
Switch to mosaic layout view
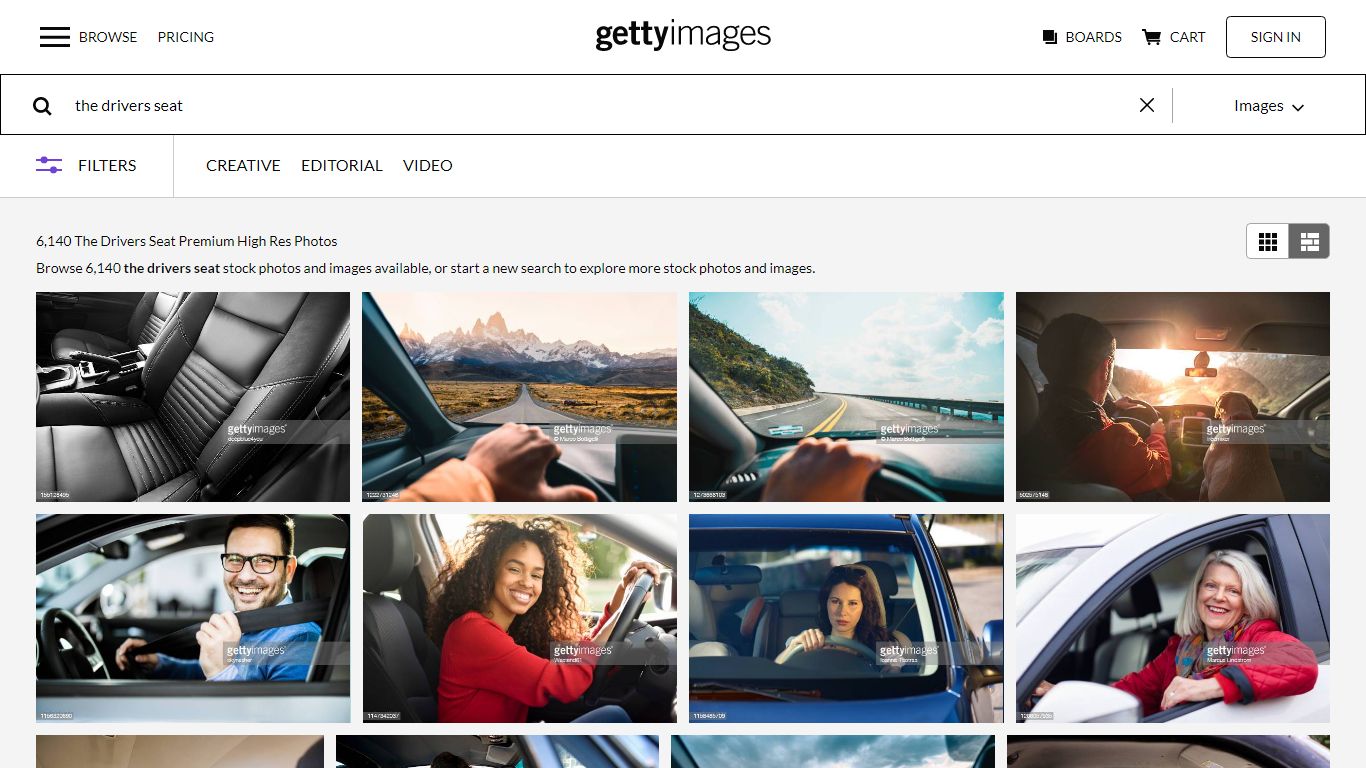1309,241
